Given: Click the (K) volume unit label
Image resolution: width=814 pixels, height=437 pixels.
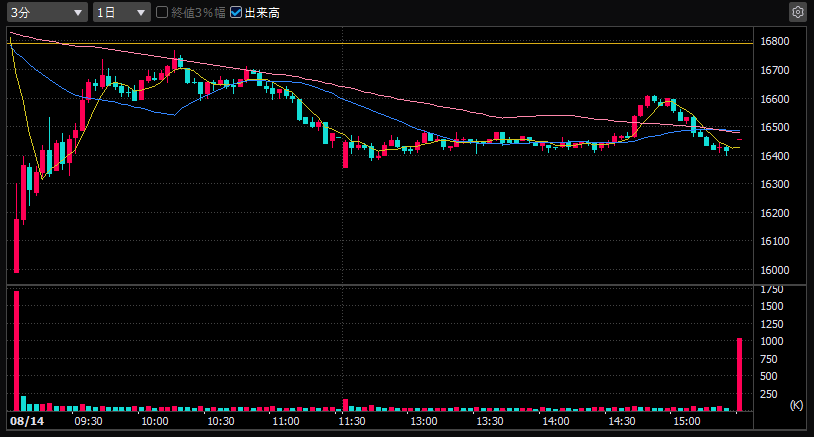Looking at the screenshot, I should (x=796, y=405).
